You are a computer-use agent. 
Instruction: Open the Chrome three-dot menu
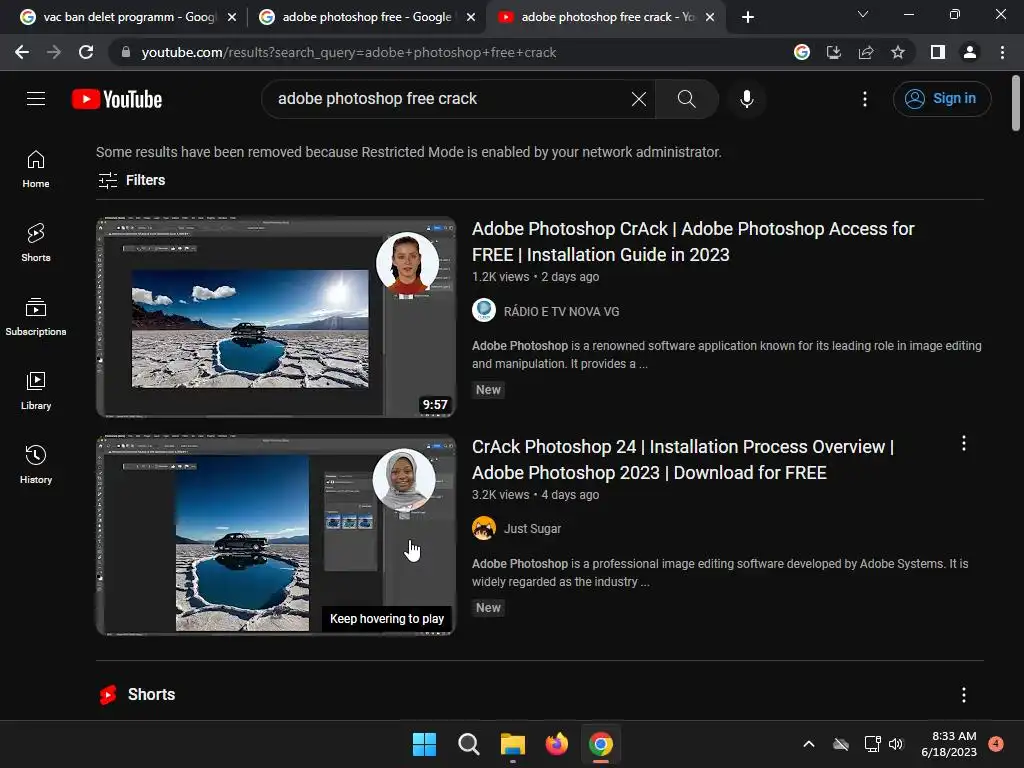(1002, 52)
